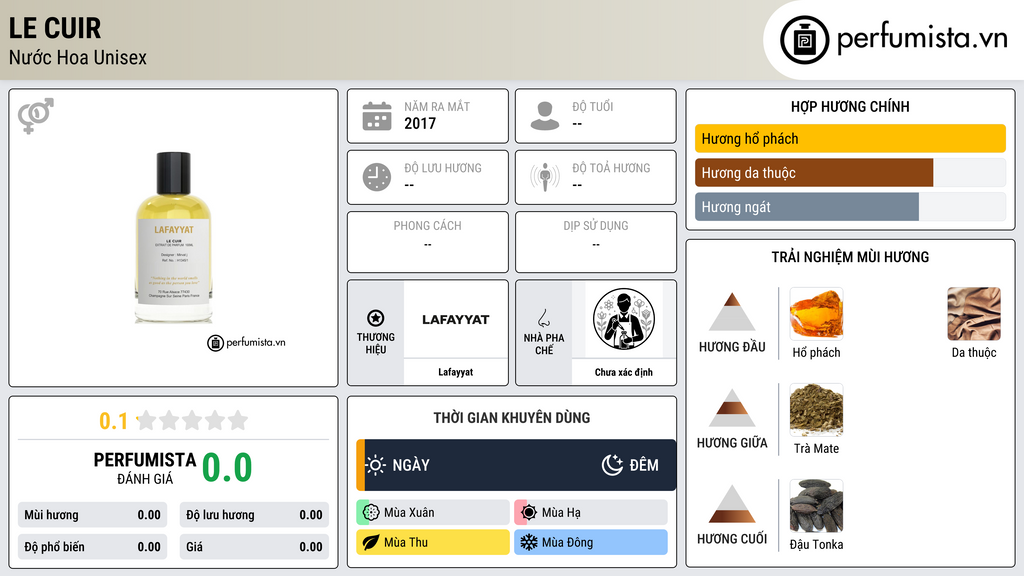Click the 0.1 user rating number
The image size is (1024, 576).
[114, 421]
